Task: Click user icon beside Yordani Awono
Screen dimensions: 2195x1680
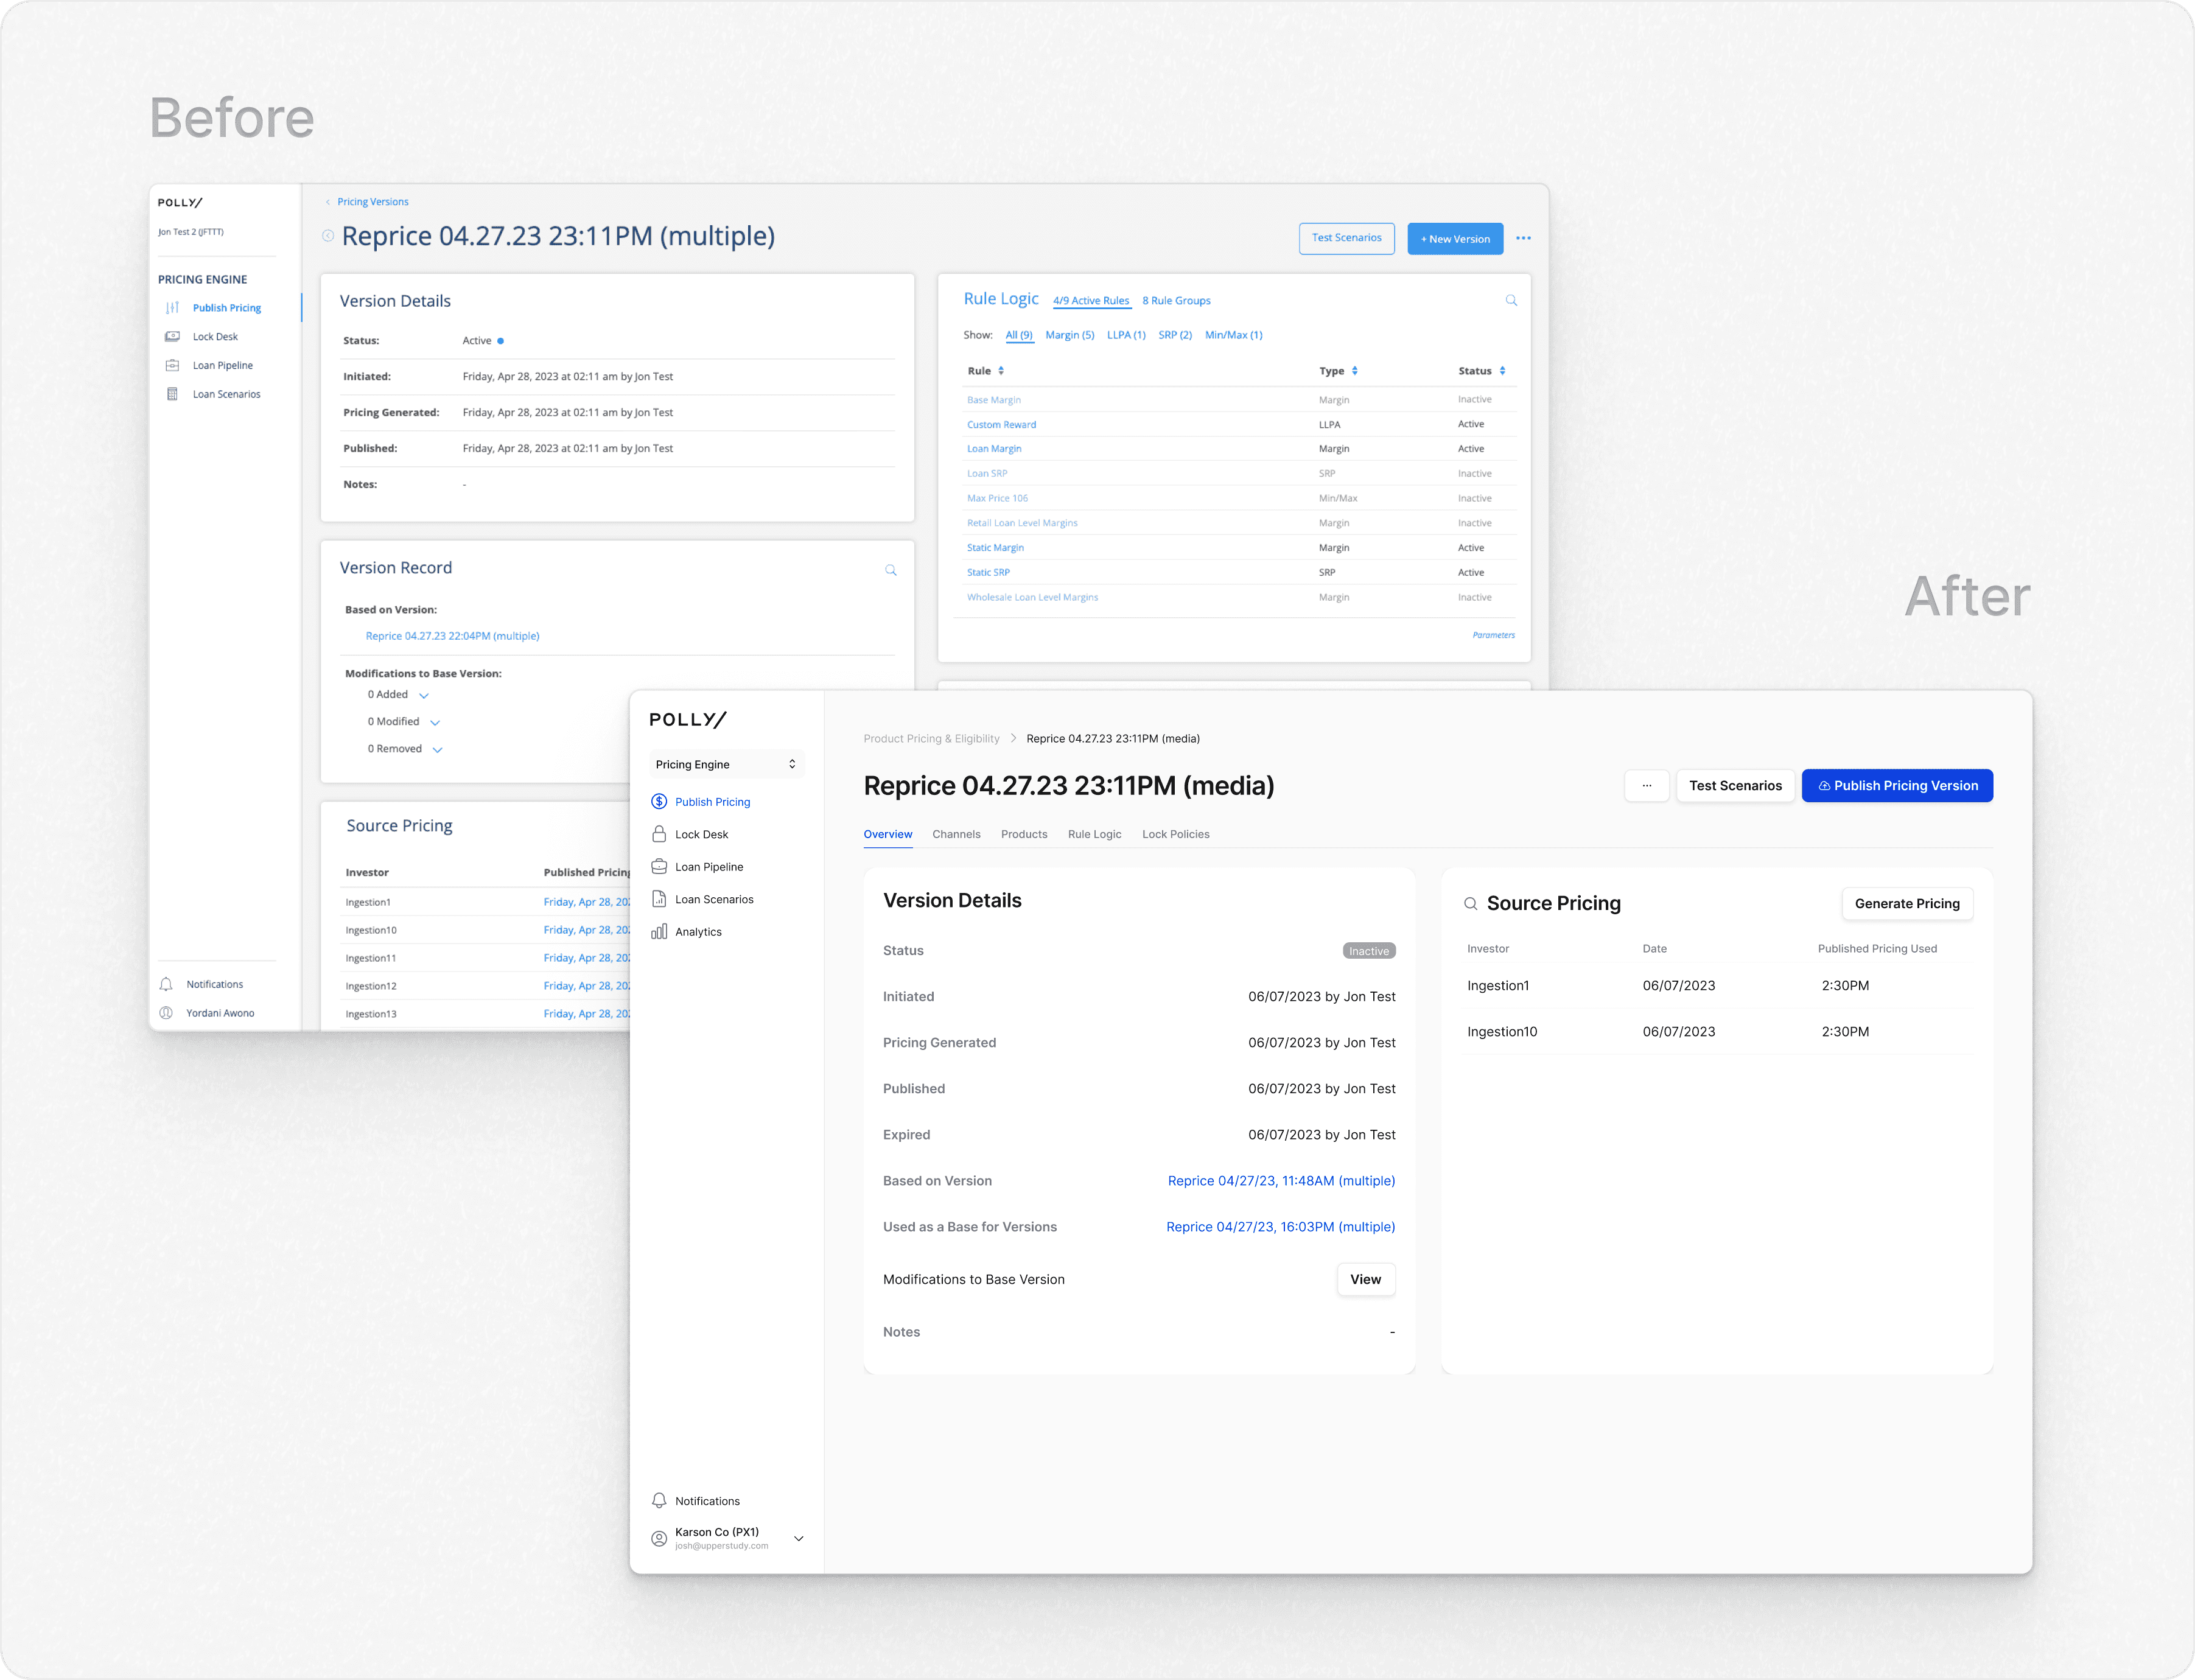Action: (166, 1013)
